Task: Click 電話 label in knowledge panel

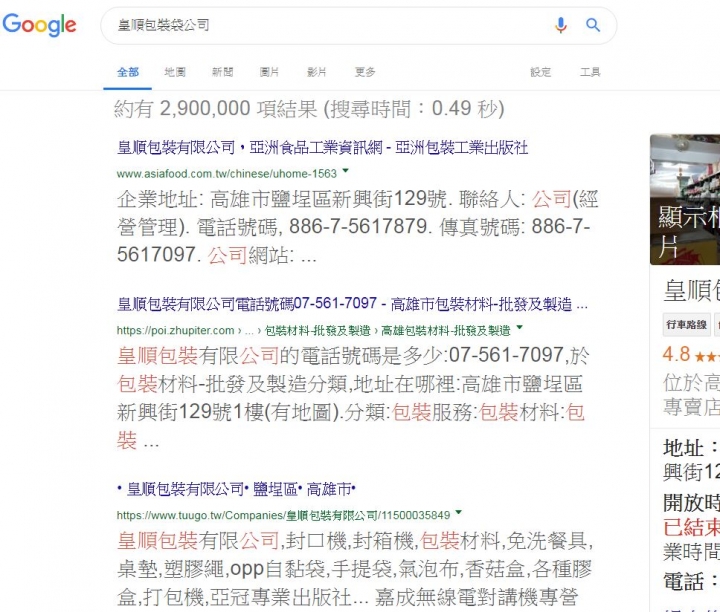Action: coord(690,581)
